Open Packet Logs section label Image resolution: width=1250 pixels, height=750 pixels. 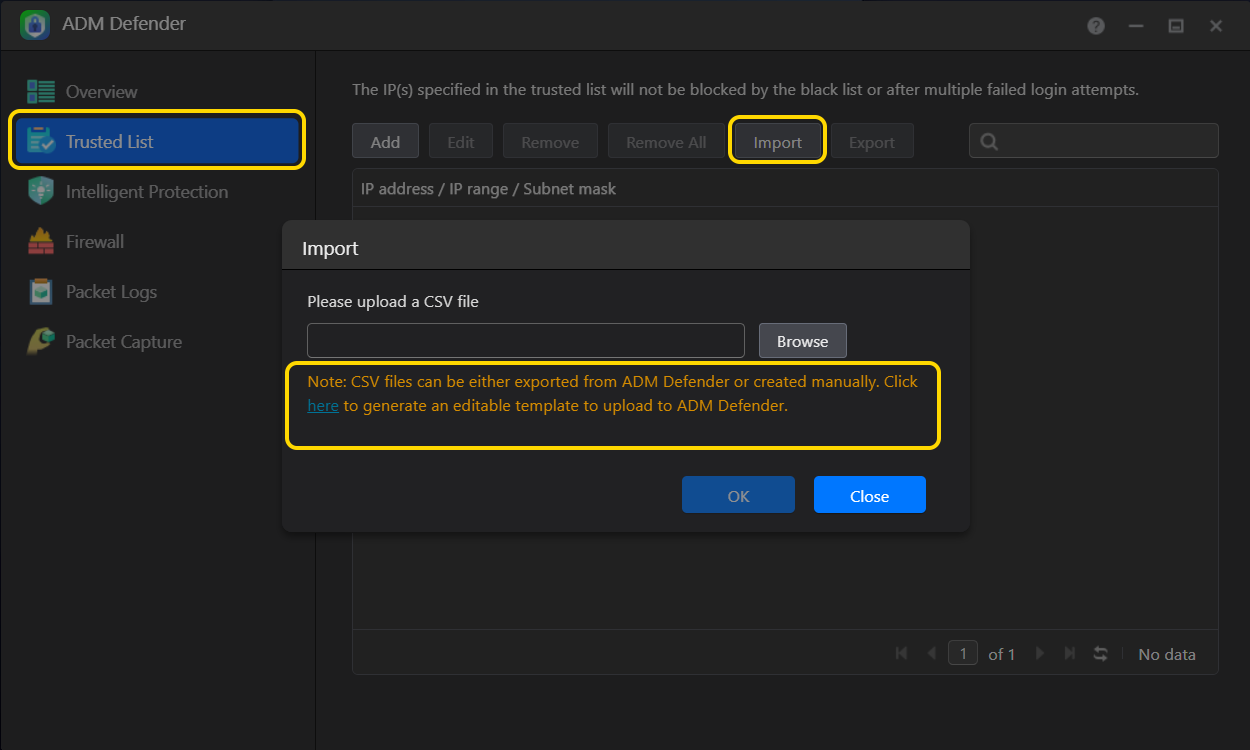click(111, 292)
